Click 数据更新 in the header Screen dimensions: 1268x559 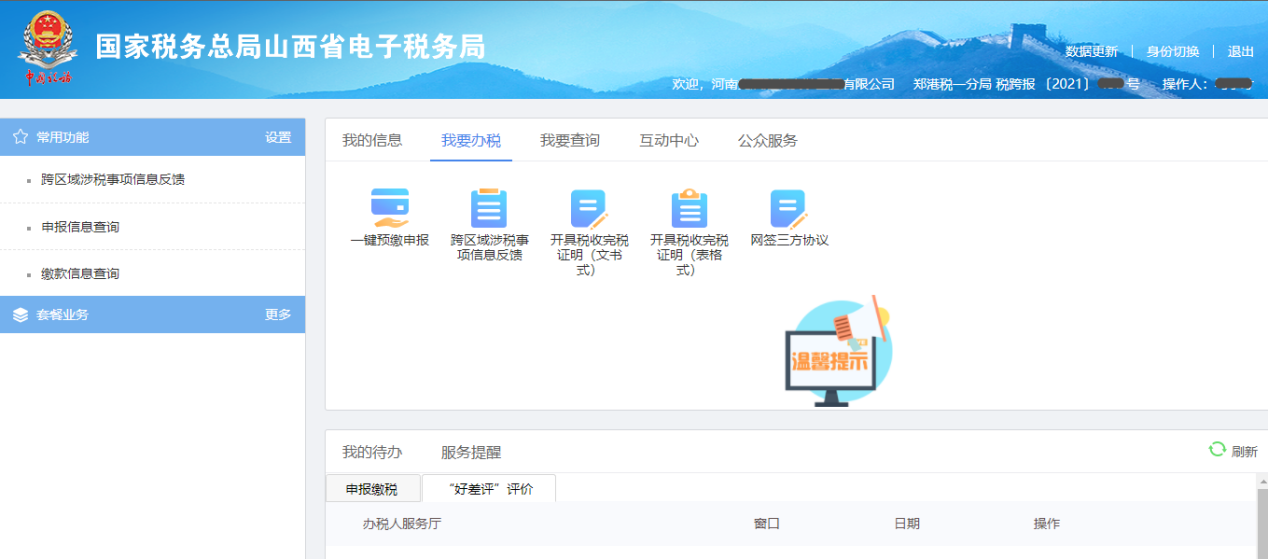pos(1092,52)
